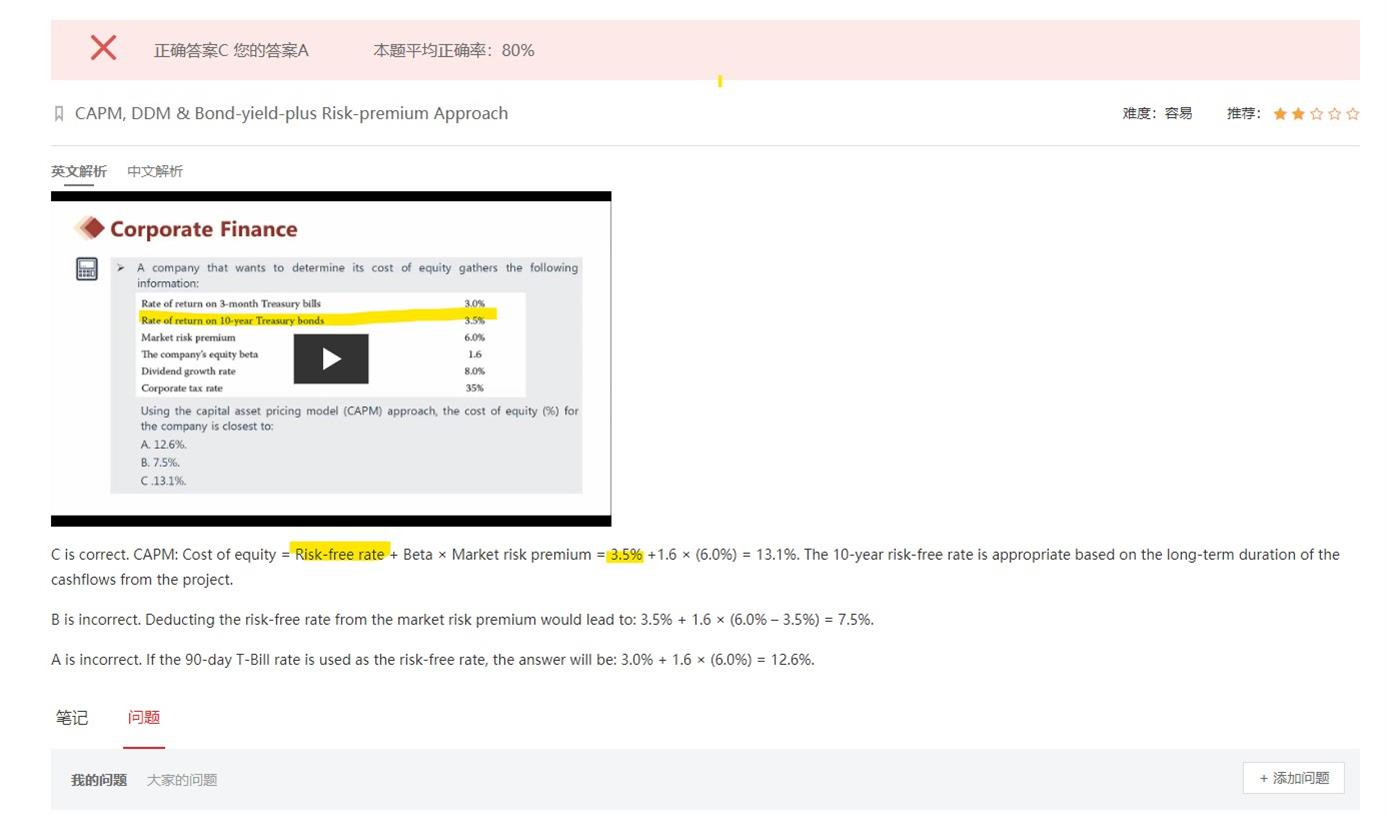
Task: Click the 'Market risk premium' row in slide
Action: click(x=313, y=337)
